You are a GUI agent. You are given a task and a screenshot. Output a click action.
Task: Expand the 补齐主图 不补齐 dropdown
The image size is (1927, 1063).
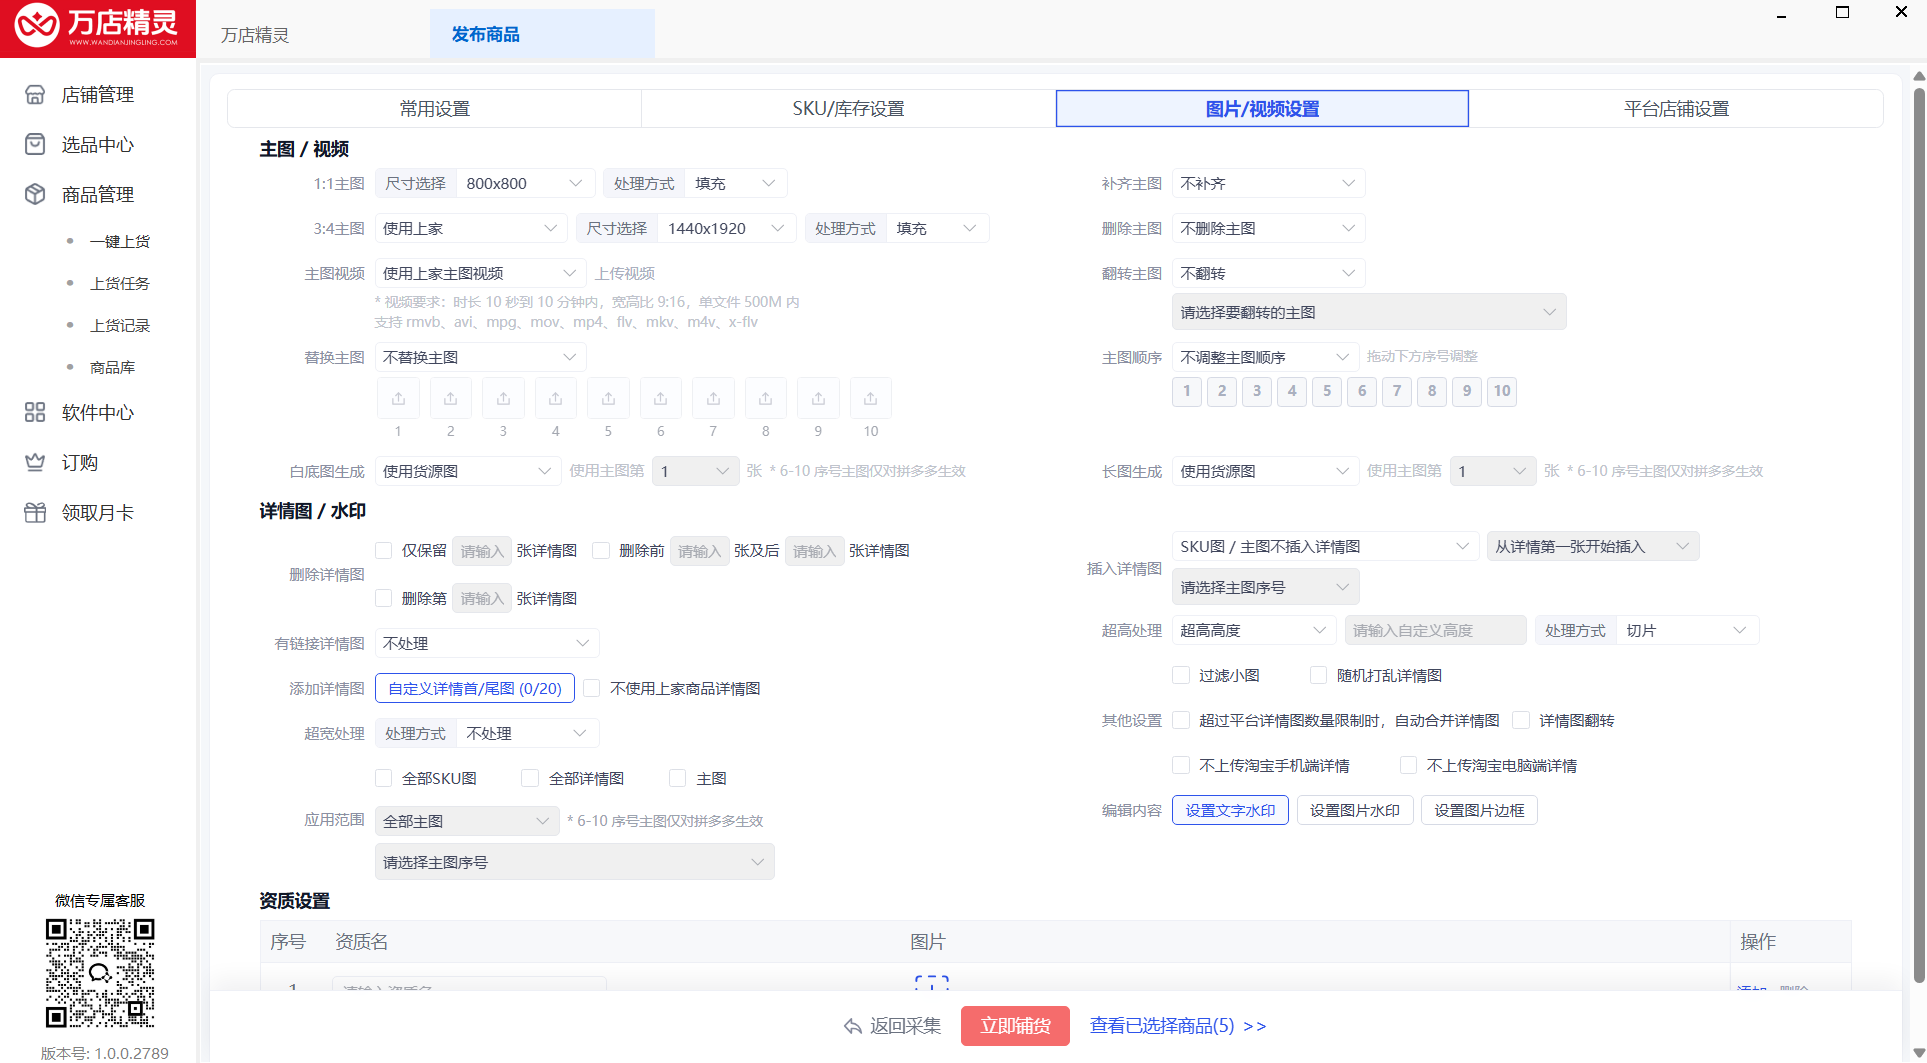(x=1268, y=183)
